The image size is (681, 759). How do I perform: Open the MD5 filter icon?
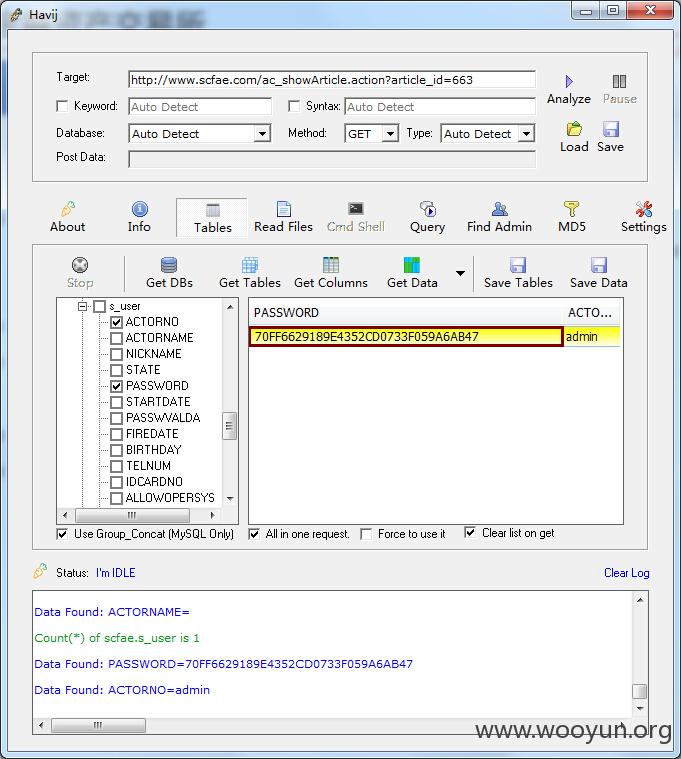tap(571, 209)
